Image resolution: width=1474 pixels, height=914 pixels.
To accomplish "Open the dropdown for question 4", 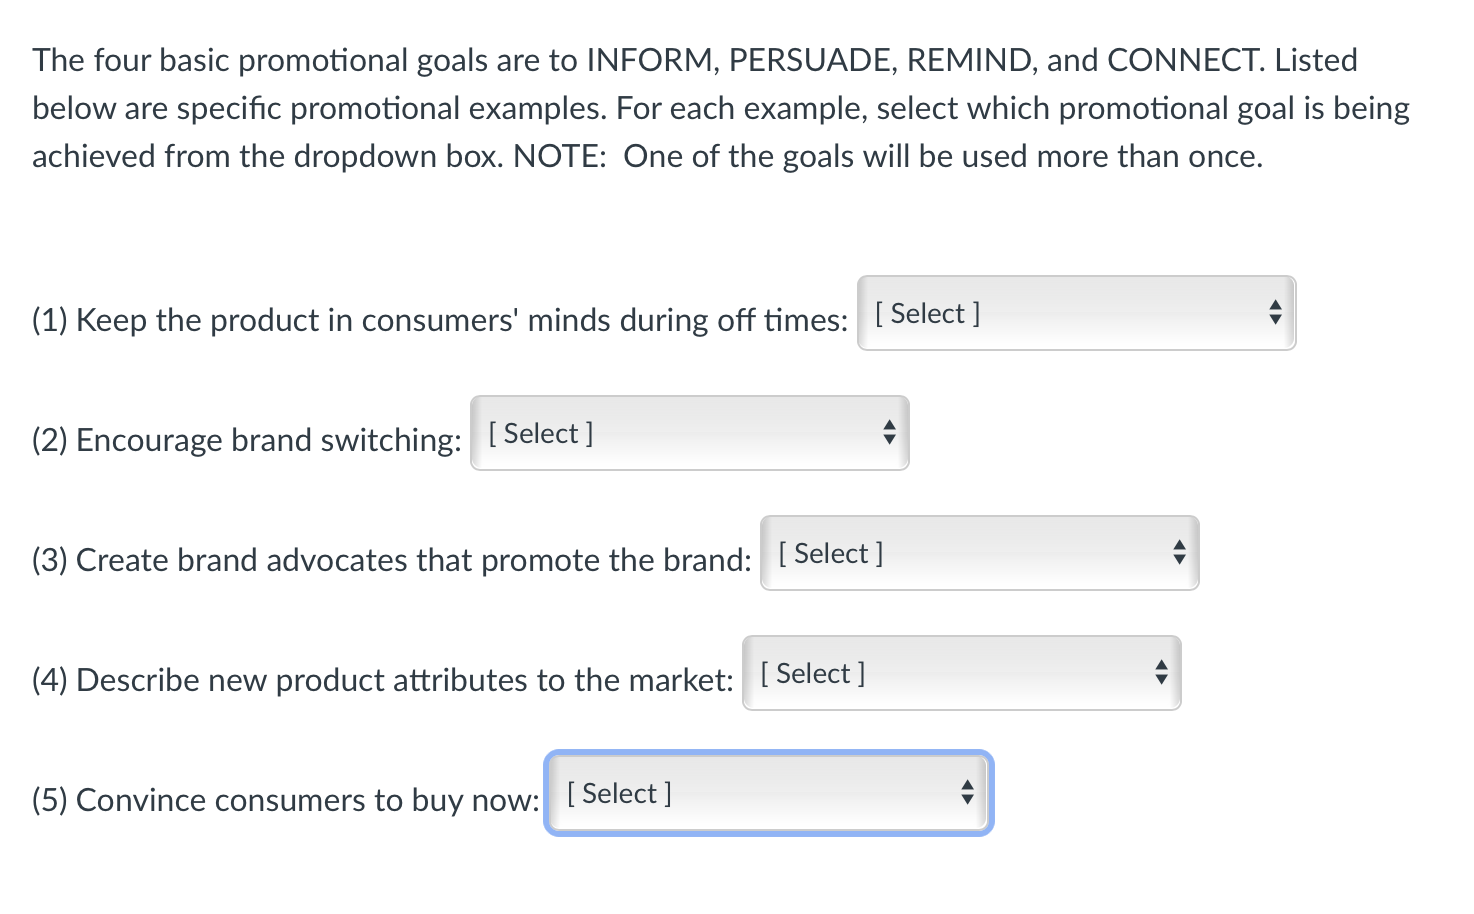I will (960, 673).
